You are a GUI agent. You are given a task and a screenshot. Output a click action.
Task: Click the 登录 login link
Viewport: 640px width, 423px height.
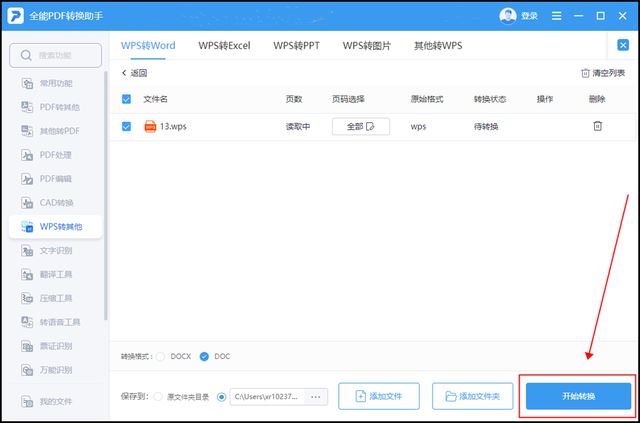[x=529, y=16]
